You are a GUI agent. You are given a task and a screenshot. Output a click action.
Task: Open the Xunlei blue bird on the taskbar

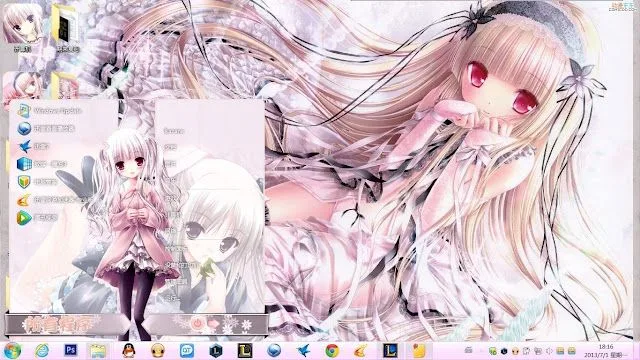[303, 351]
